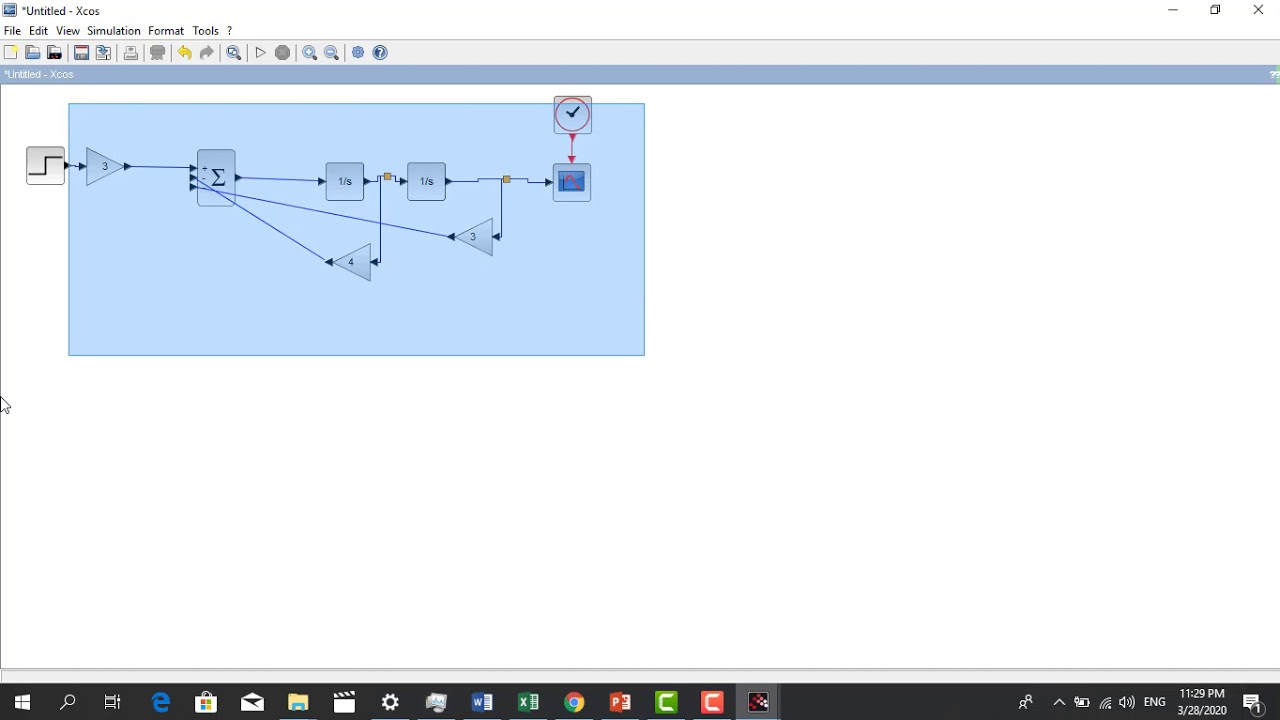Open Mail app from taskbar

point(252,703)
